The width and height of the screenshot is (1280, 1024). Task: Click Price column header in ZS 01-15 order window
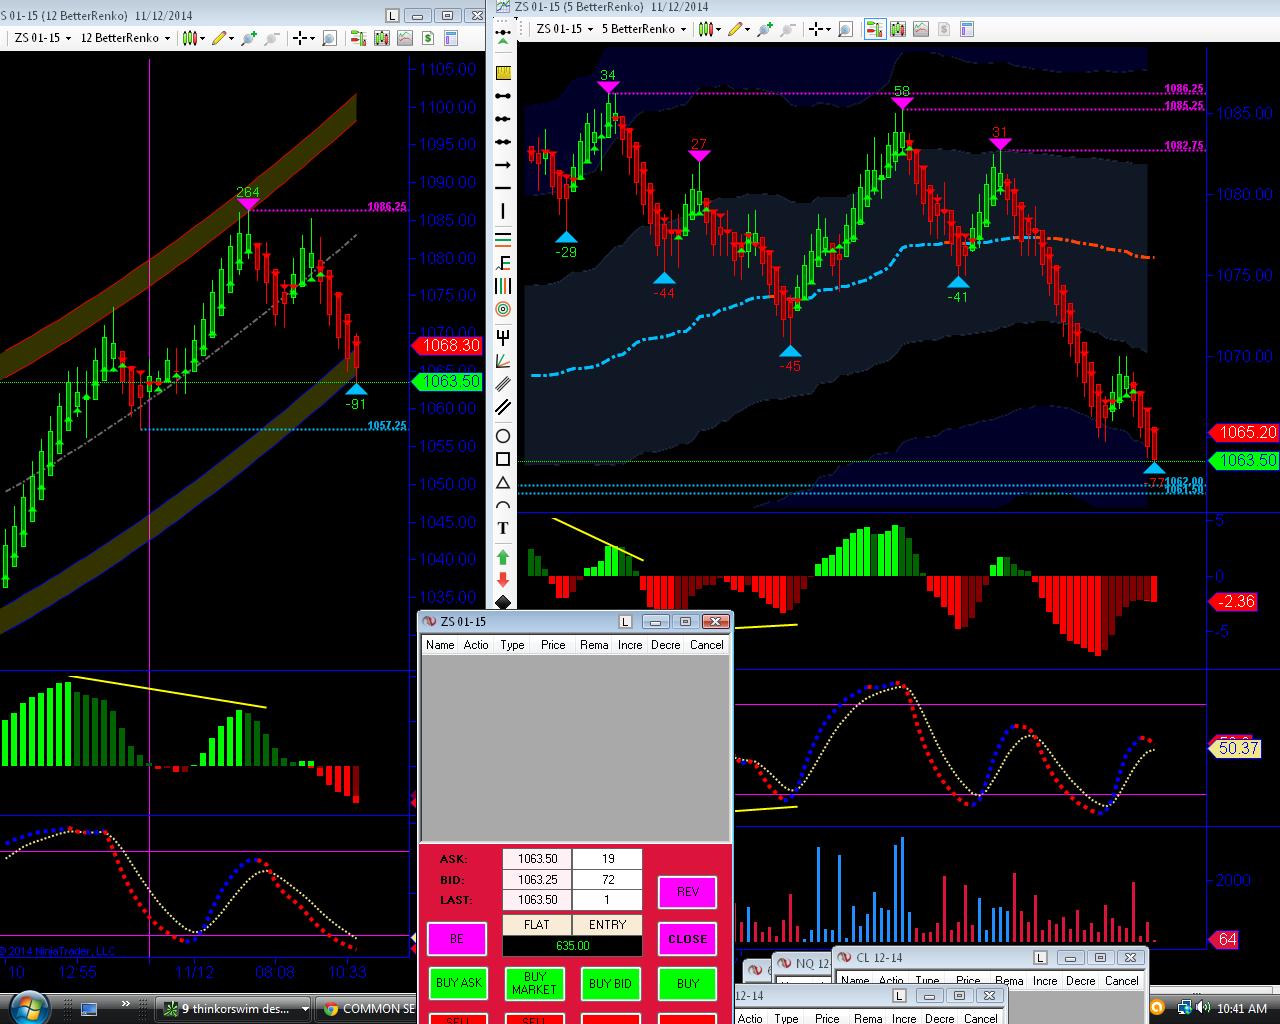click(x=553, y=645)
